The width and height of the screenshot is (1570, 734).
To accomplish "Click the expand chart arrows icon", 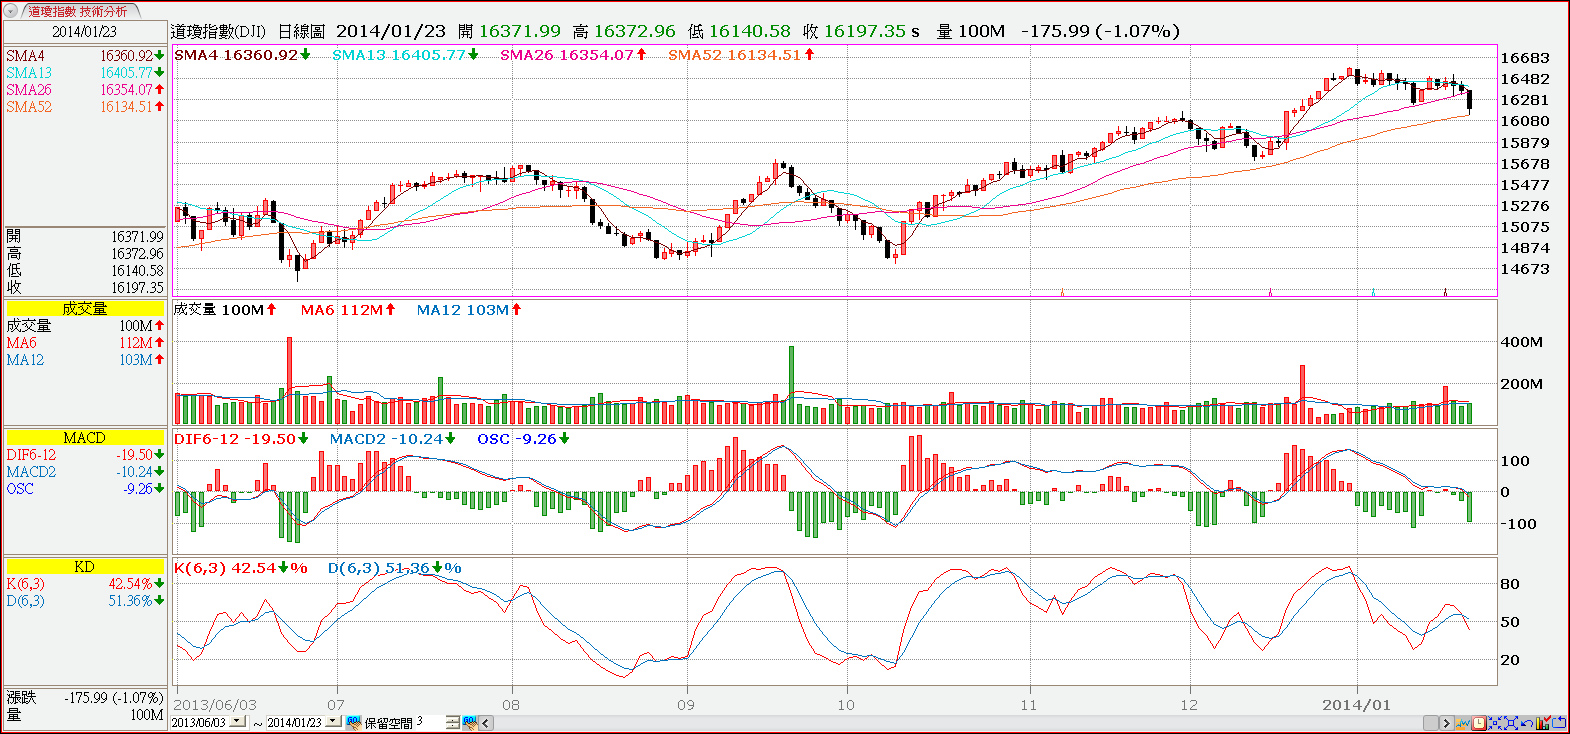I will coord(1511,722).
